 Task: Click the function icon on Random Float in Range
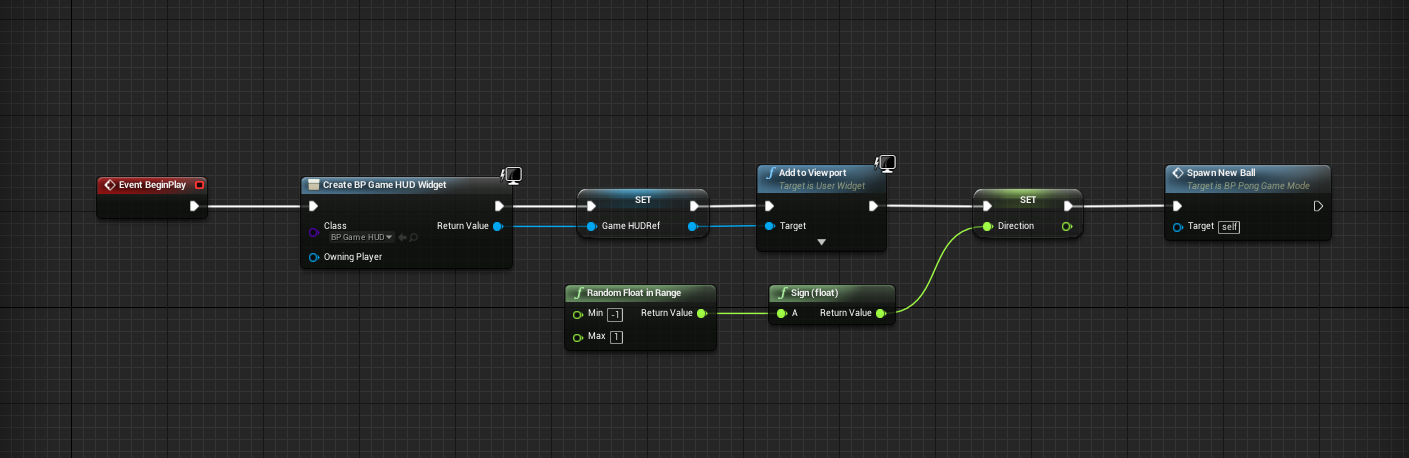coord(578,293)
